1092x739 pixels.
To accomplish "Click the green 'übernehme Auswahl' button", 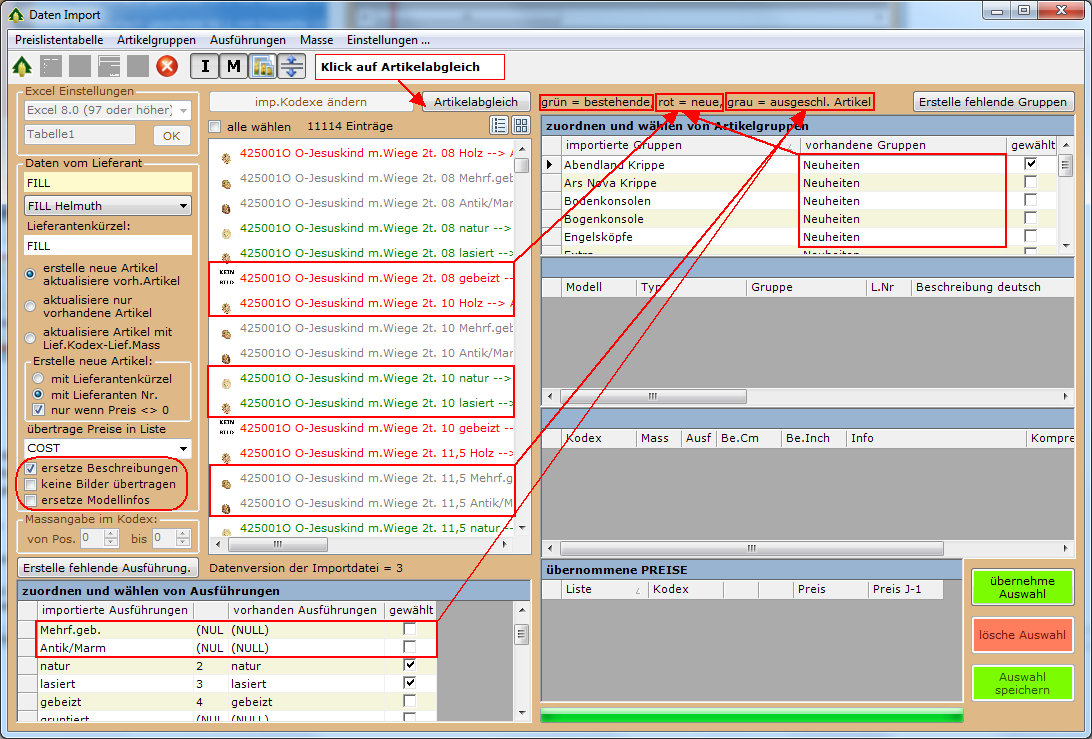I will (x=1022, y=587).
